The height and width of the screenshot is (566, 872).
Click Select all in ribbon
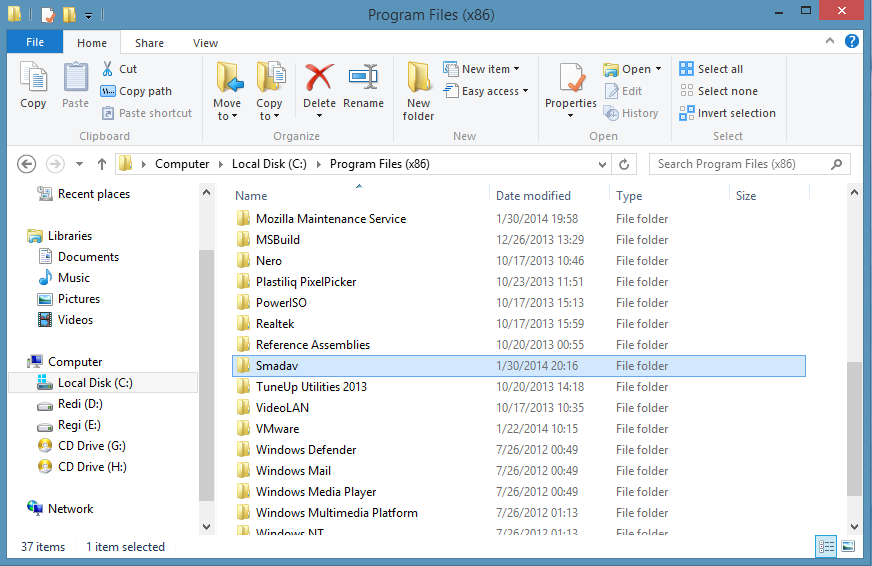click(711, 69)
